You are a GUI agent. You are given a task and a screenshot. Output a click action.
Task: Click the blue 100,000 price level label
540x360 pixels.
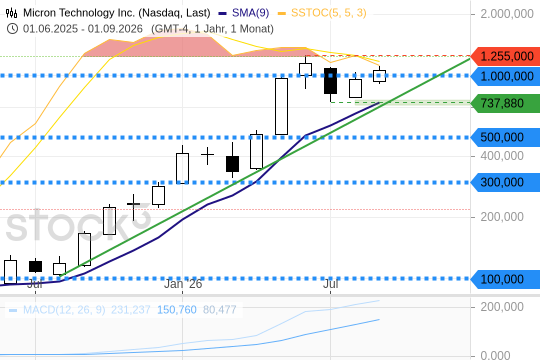505,279
